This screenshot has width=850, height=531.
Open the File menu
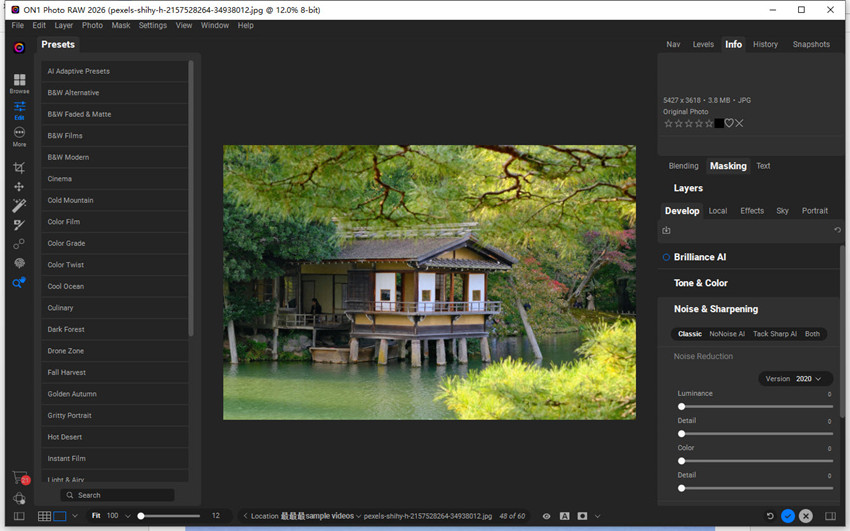[x=17, y=25]
